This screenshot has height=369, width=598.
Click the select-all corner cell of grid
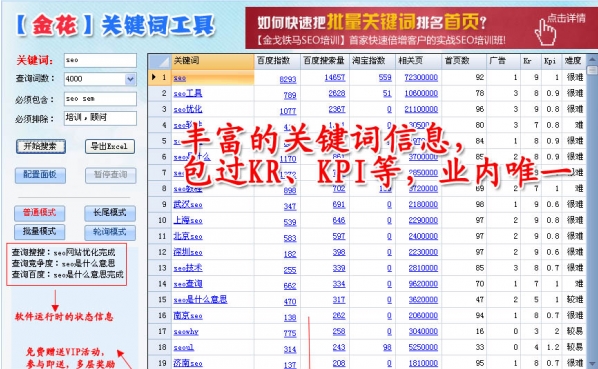click(x=159, y=61)
